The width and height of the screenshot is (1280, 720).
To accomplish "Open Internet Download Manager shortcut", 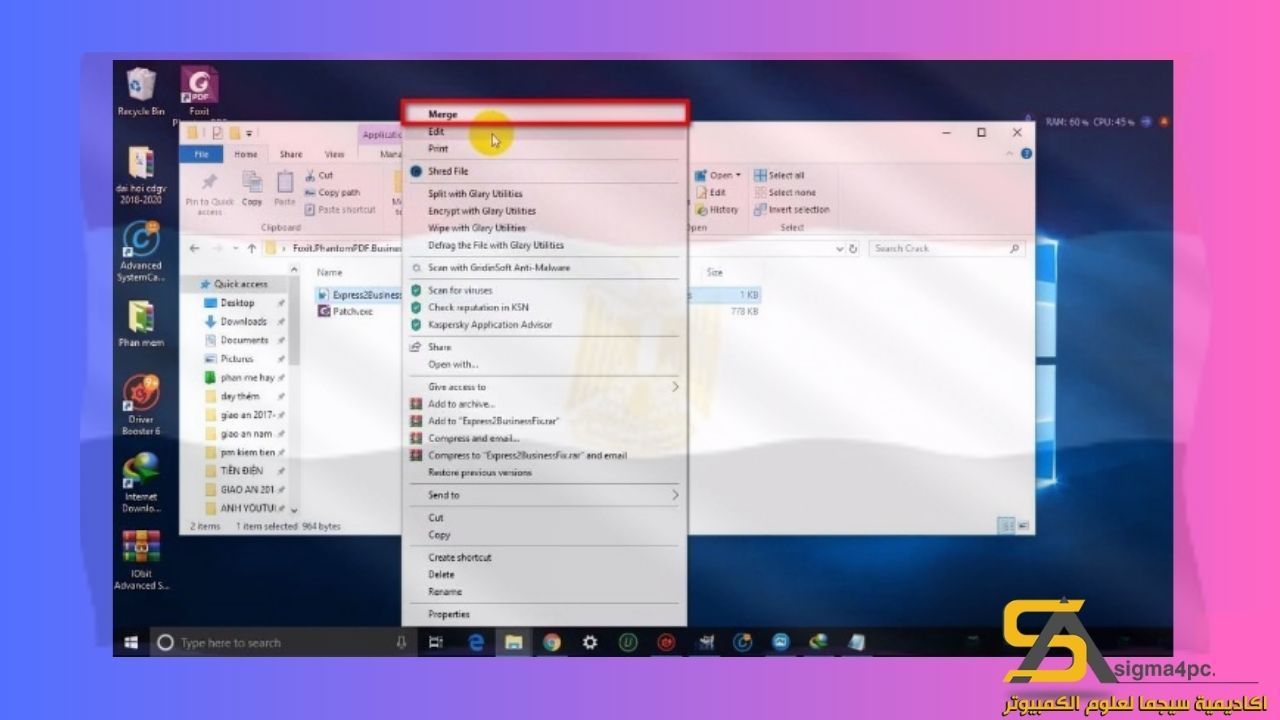I will pyautogui.click(x=141, y=483).
